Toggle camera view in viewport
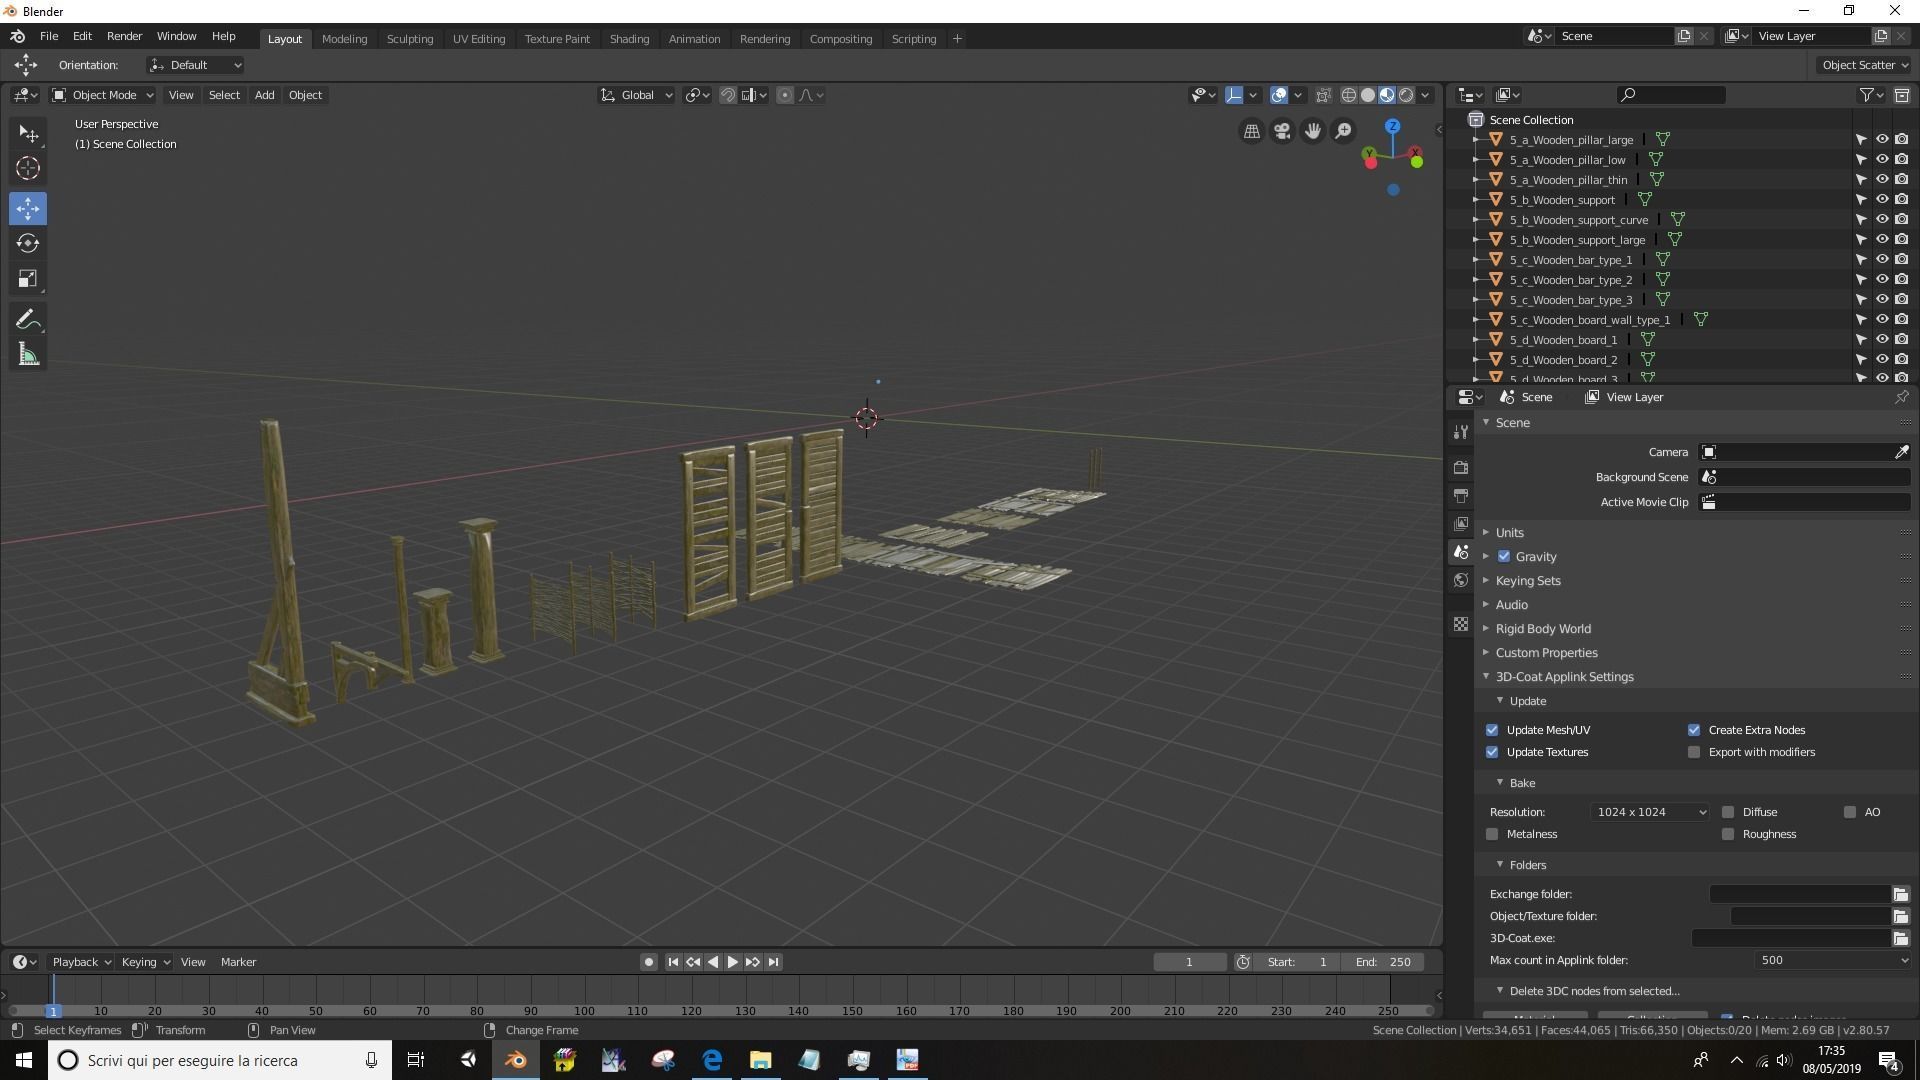Image resolution: width=1920 pixels, height=1080 pixels. pyautogui.click(x=1282, y=131)
